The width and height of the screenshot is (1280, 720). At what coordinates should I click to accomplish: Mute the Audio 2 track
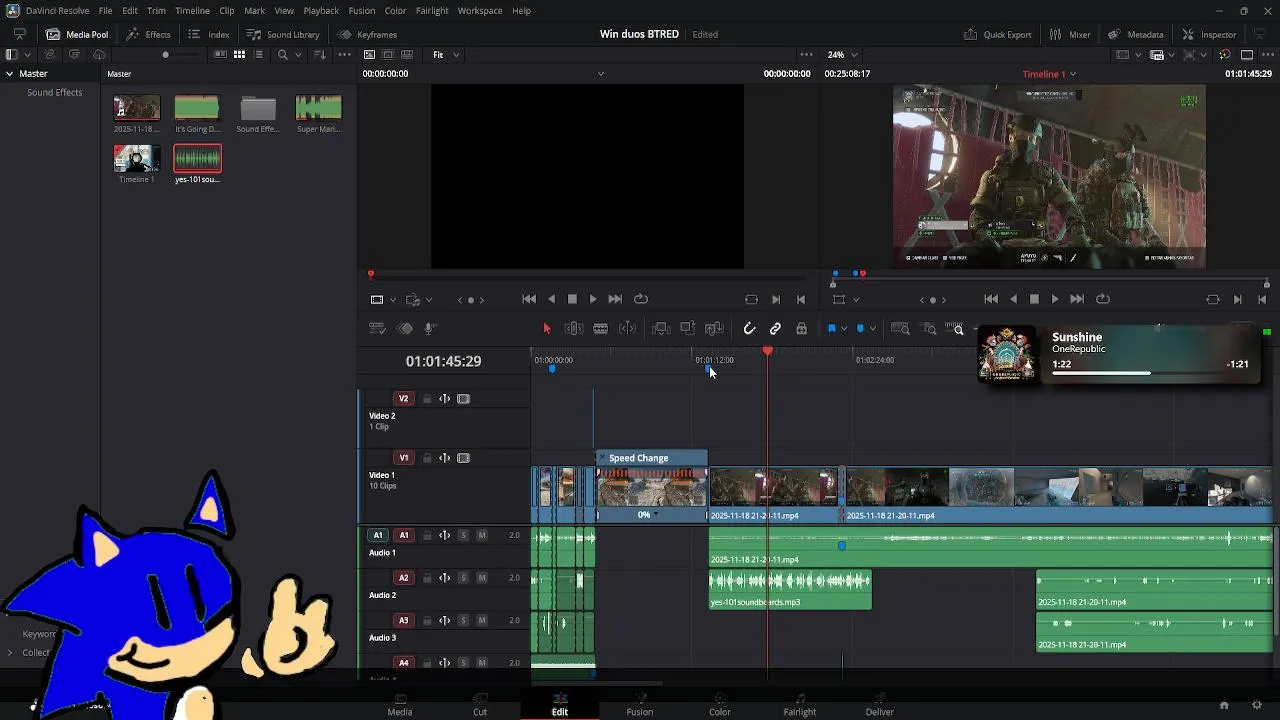point(482,578)
